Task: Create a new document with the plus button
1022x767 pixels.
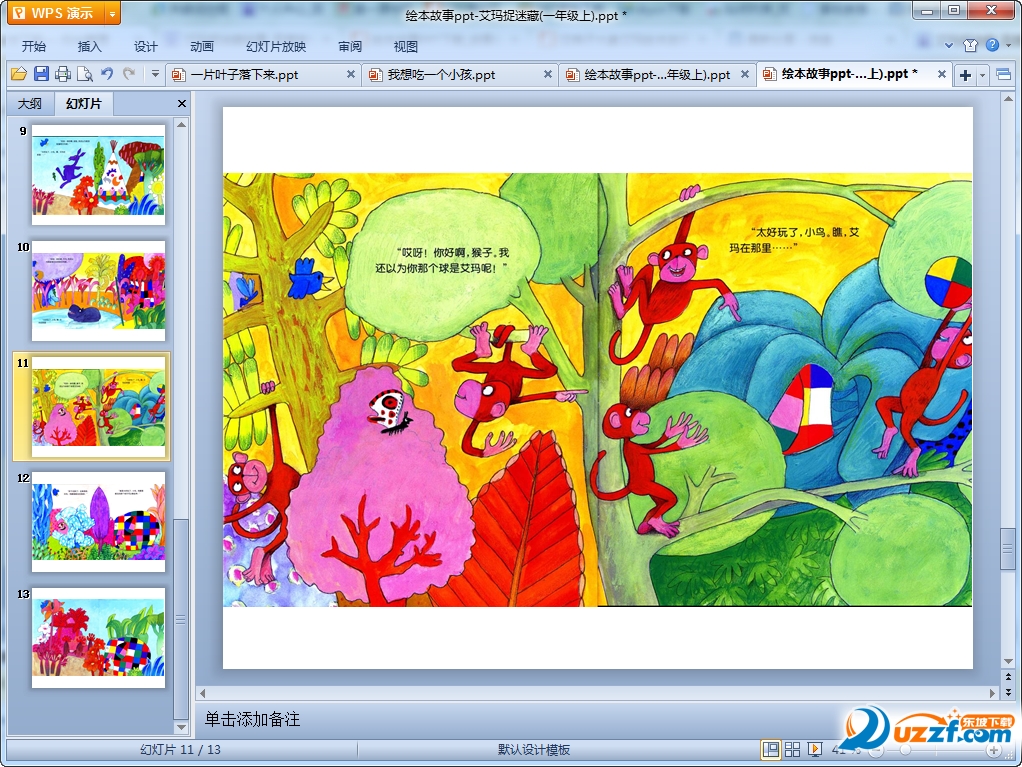Action: pyautogui.click(x=965, y=75)
